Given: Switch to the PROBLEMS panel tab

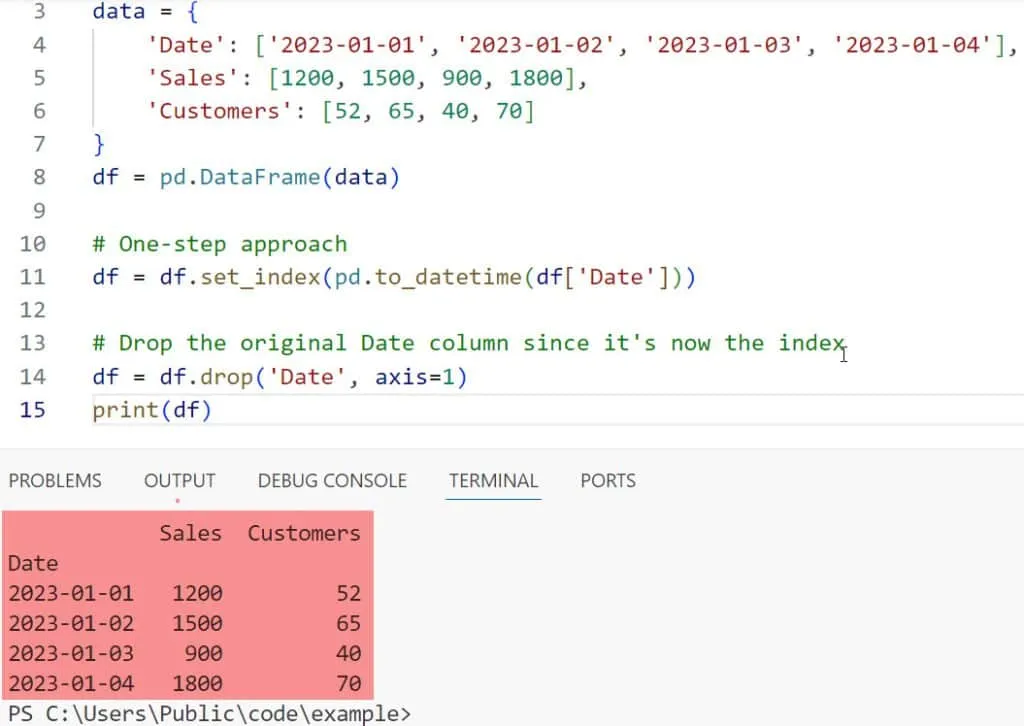Looking at the screenshot, I should [x=55, y=481].
